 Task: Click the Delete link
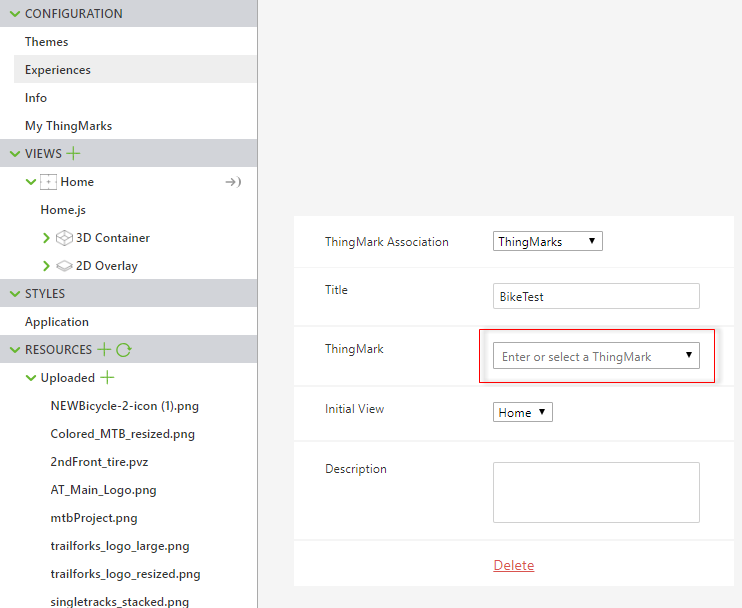(x=513, y=565)
